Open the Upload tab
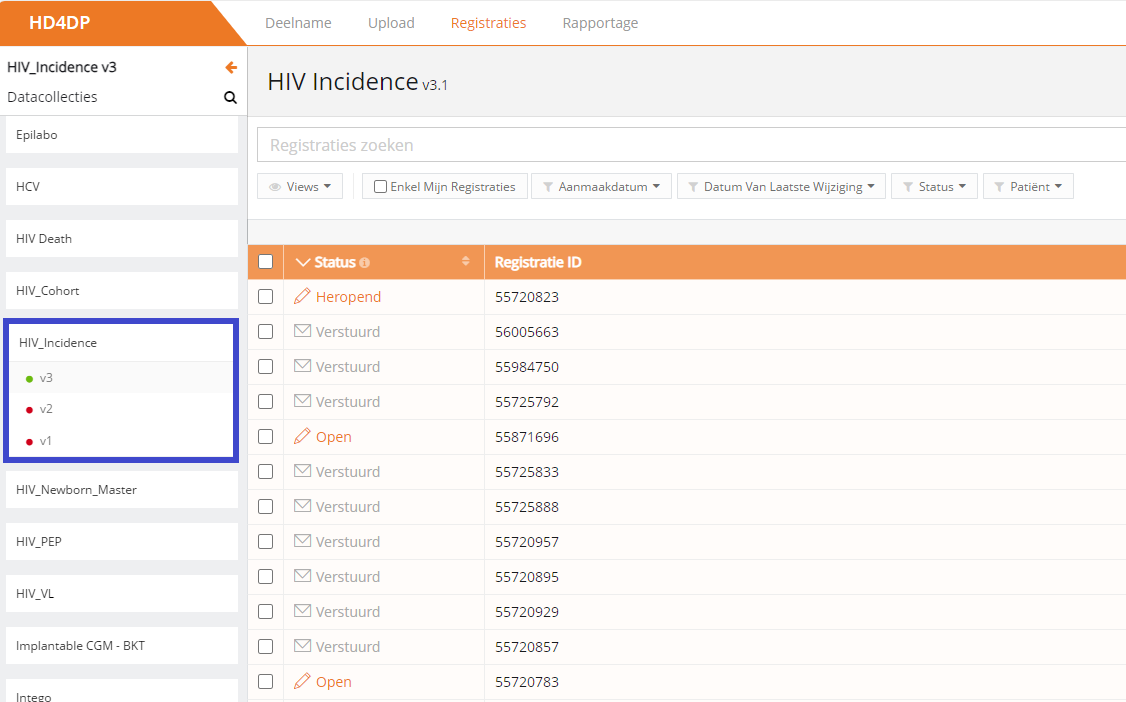The height and width of the screenshot is (702, 1126). tap(391, 23)
